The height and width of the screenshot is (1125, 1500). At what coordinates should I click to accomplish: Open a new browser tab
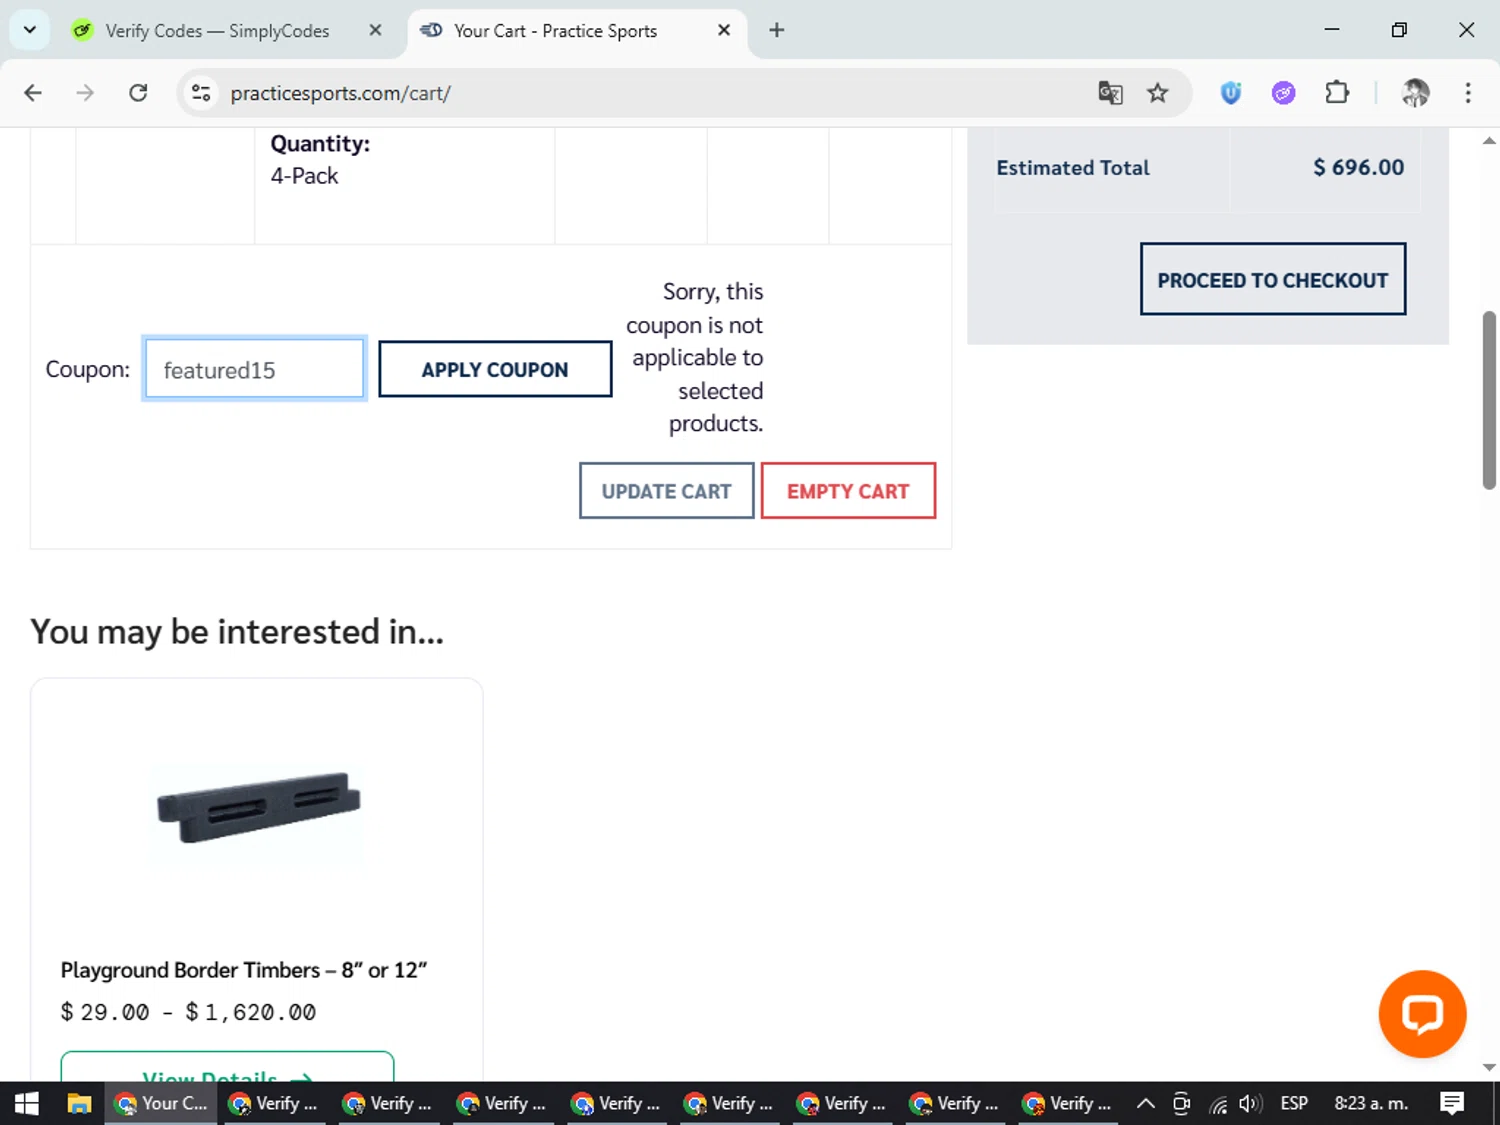click(x=777, y=30)
